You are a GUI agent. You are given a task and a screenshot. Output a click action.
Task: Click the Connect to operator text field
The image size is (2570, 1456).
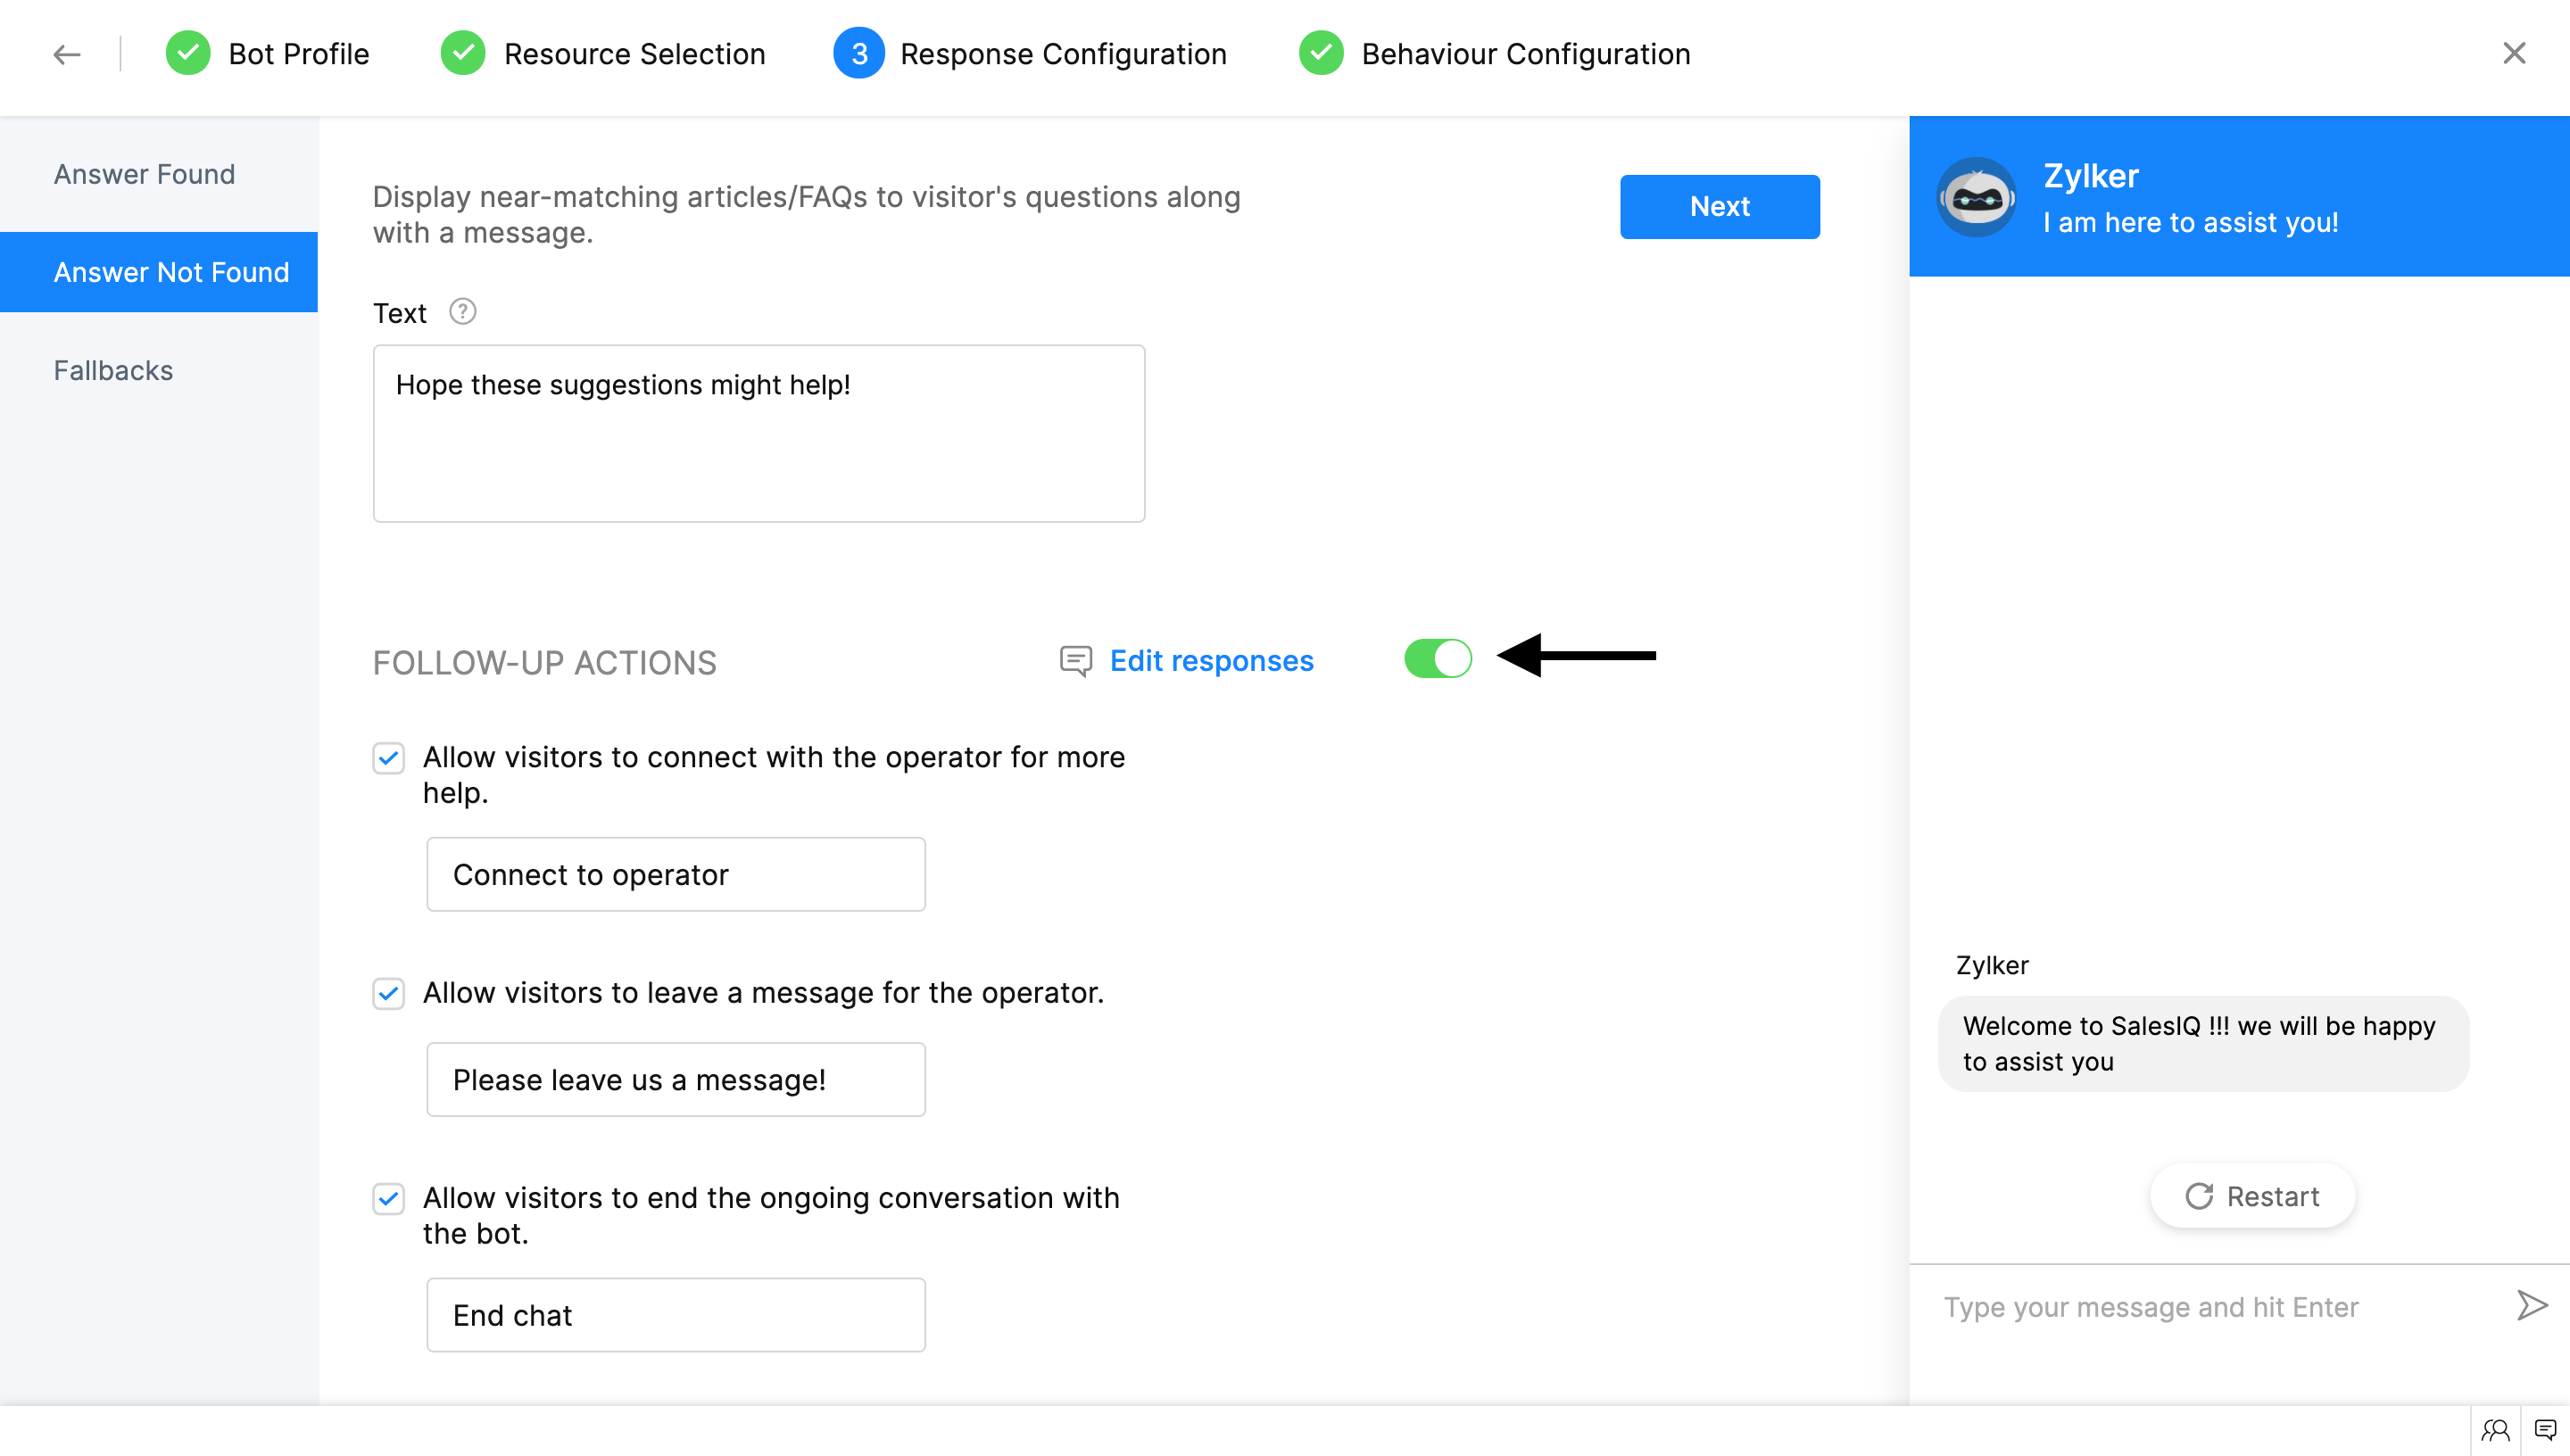pos(676,874)
